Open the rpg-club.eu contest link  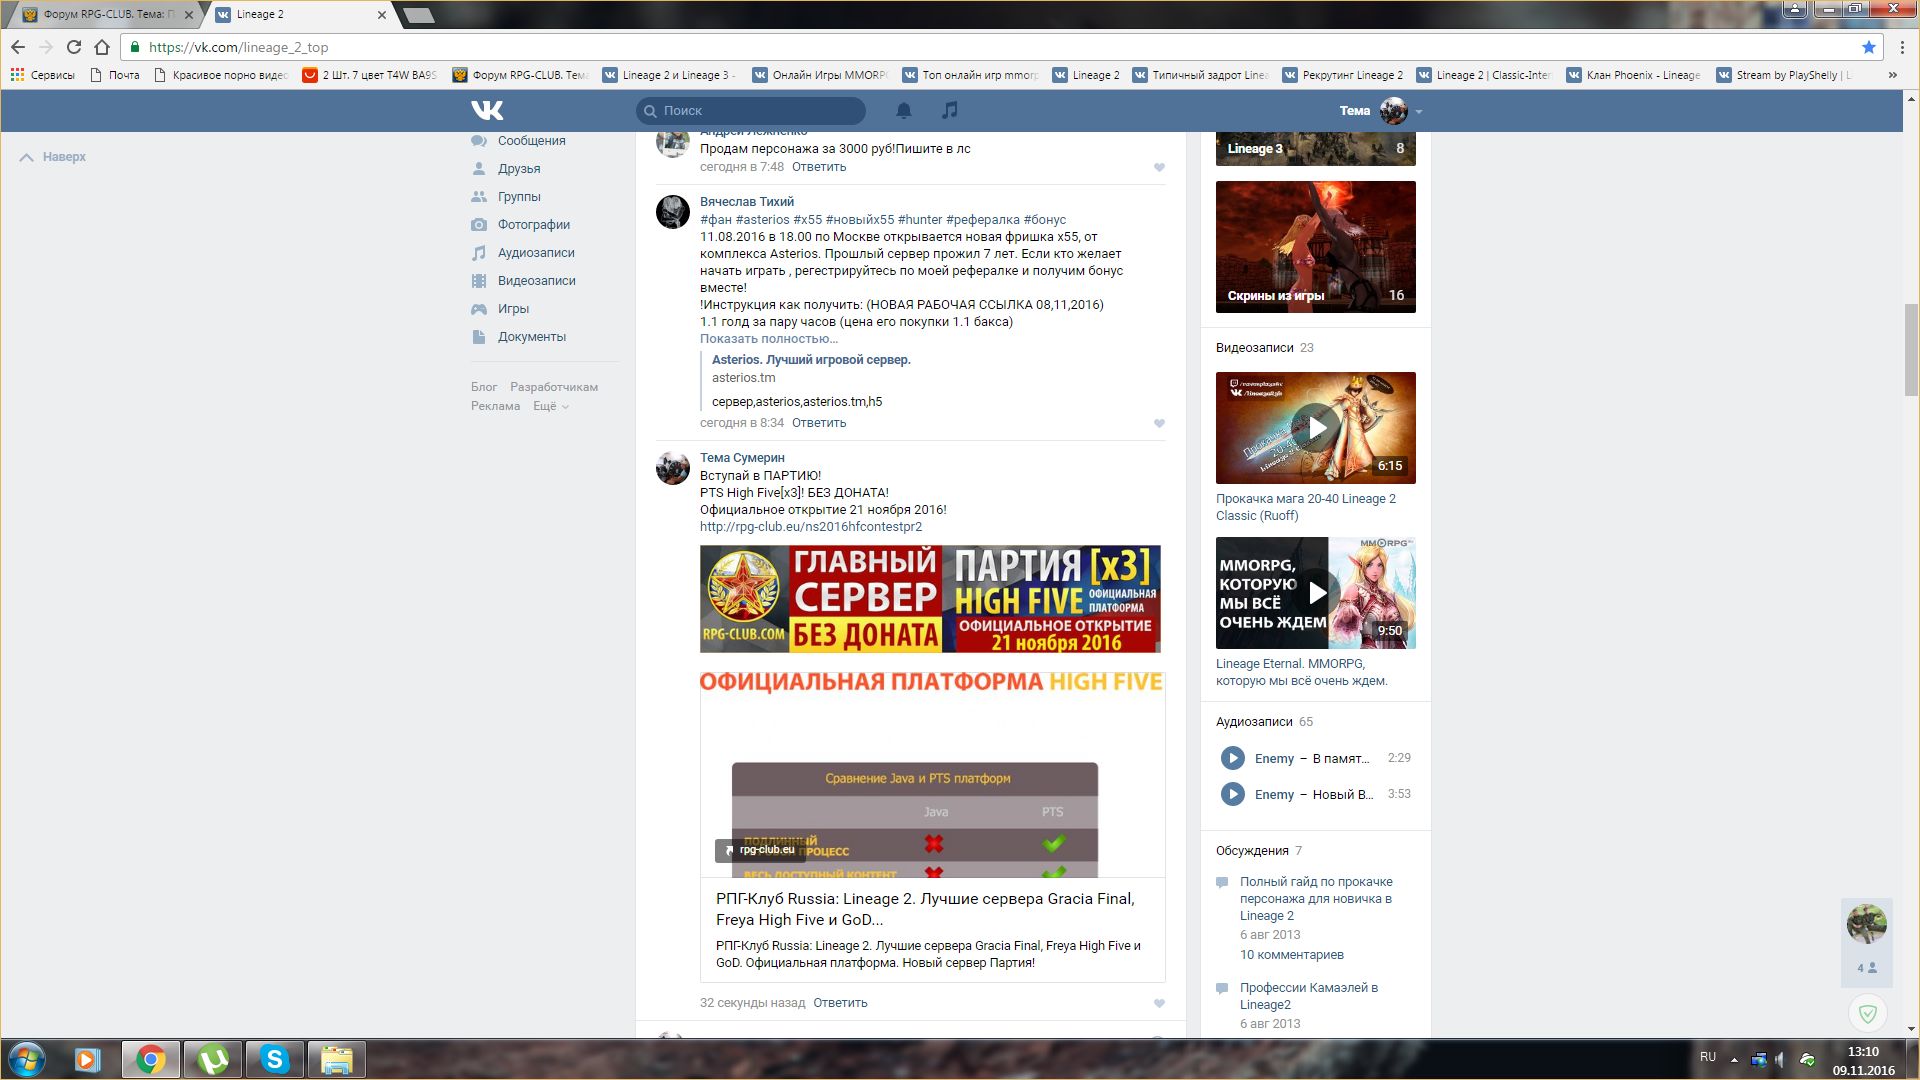tap(810, 527)
